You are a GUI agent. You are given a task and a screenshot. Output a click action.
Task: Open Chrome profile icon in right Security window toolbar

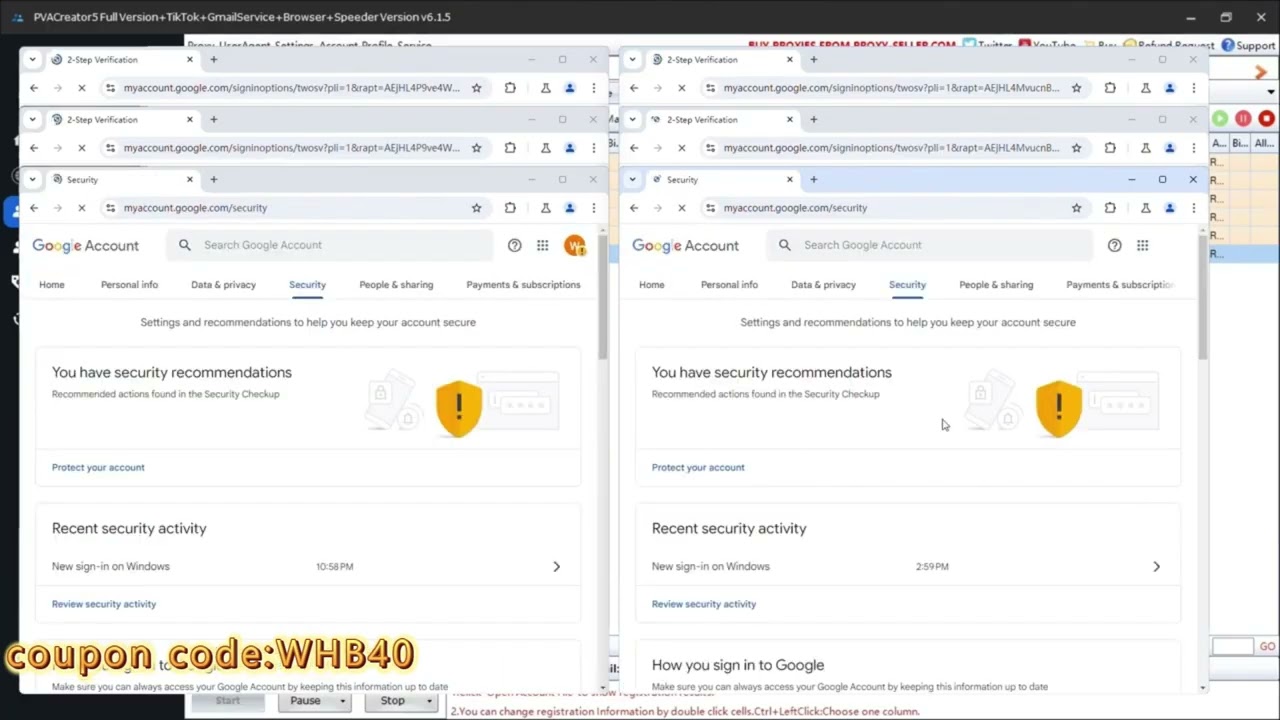(1170, 208)
